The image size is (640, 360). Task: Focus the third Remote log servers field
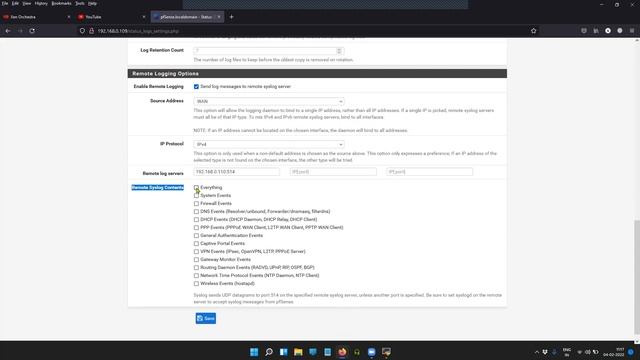click(x=429, y=172)
